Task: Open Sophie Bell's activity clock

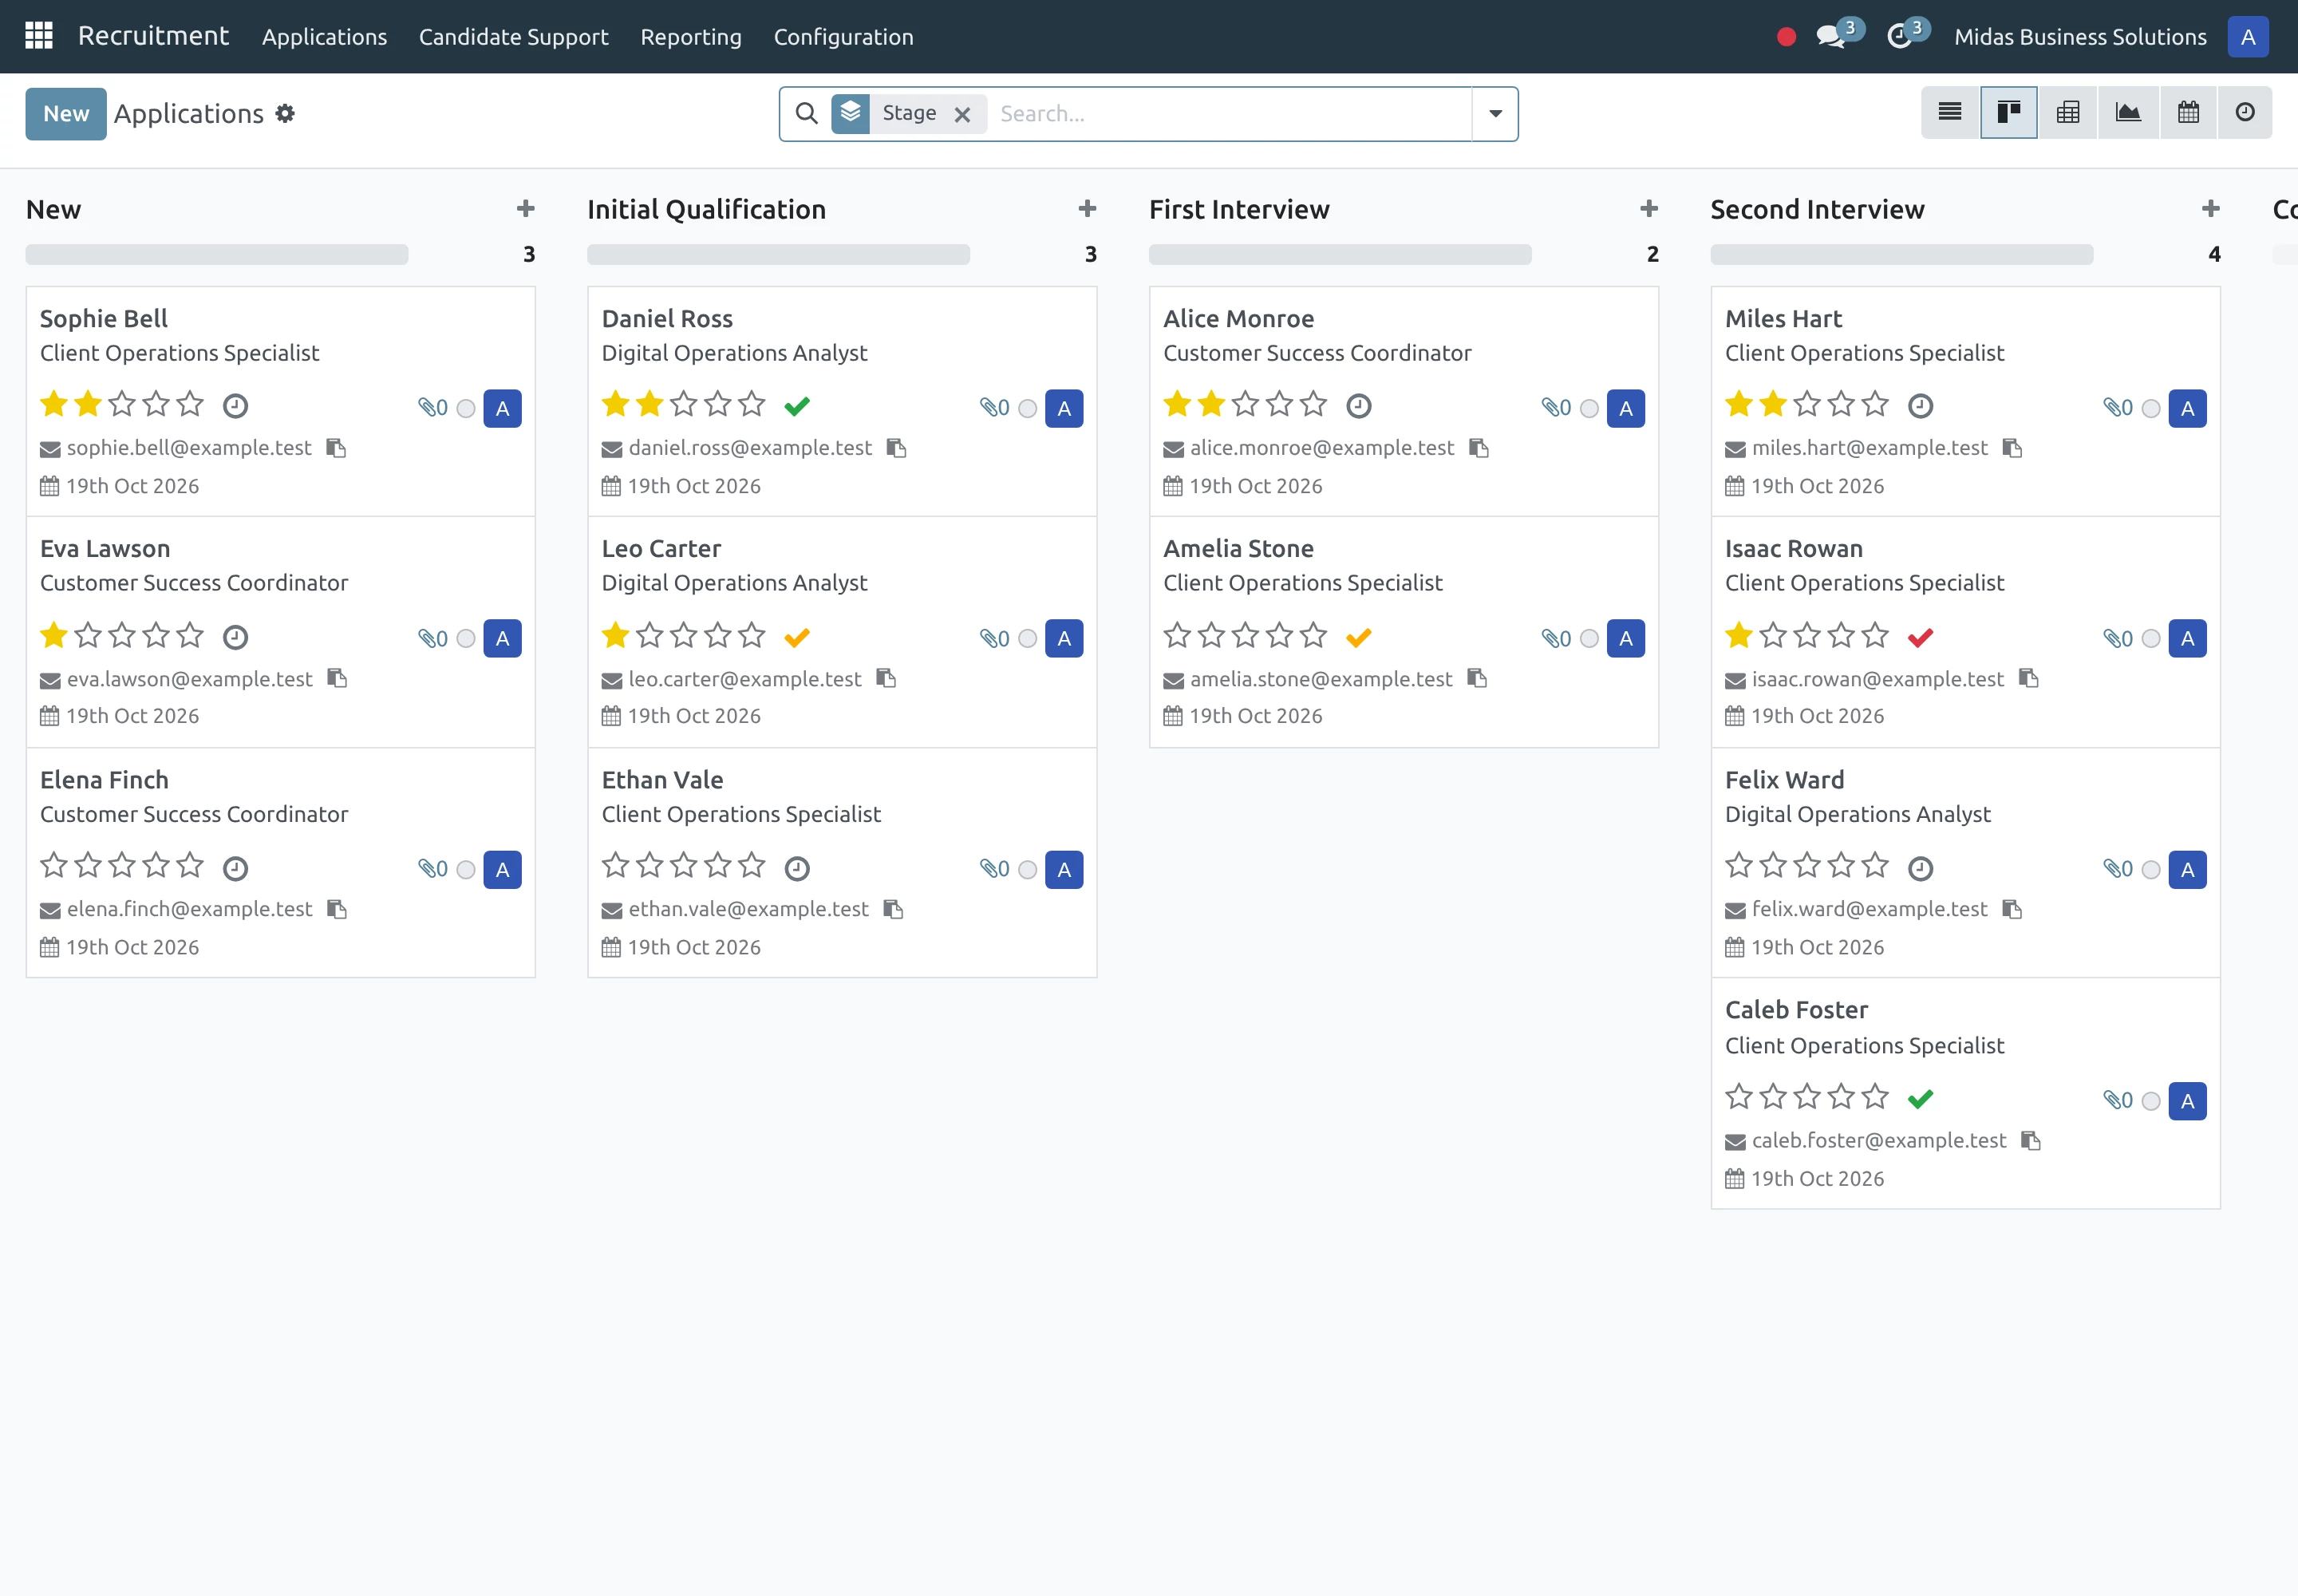Action: (x=235, y=406)
